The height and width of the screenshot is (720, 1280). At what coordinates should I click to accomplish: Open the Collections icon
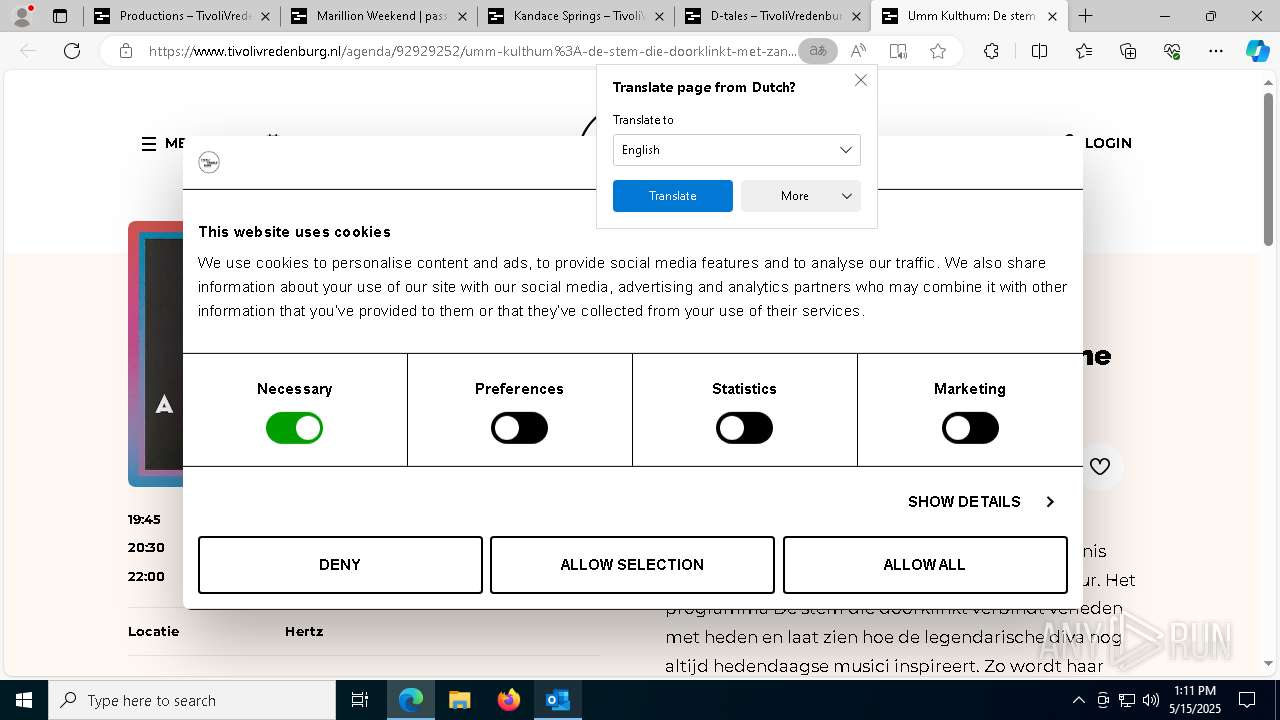click(x=1128, y=51)
